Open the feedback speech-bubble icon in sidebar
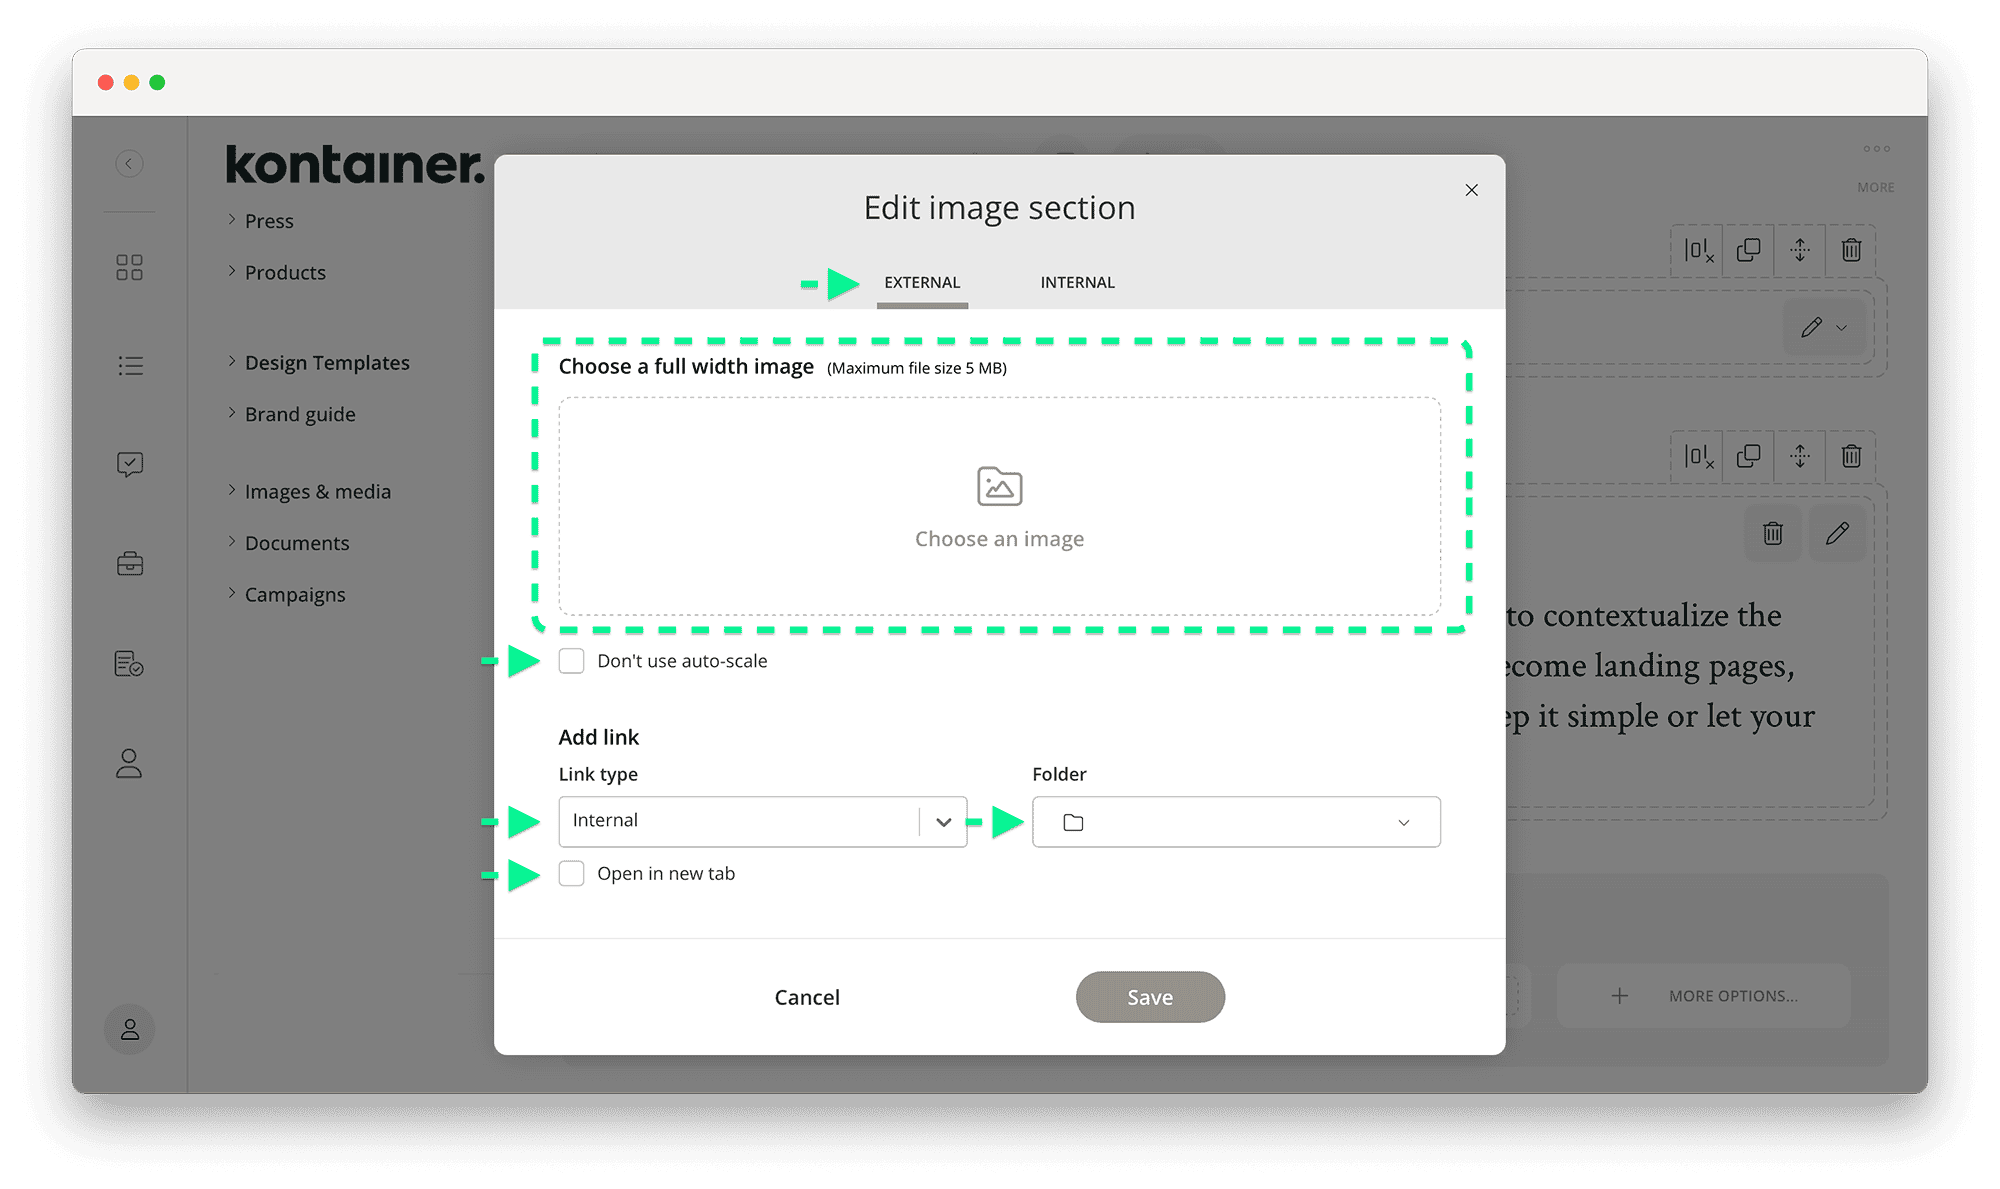Screen dimensions: 2000x1189 tap(130, 463)
